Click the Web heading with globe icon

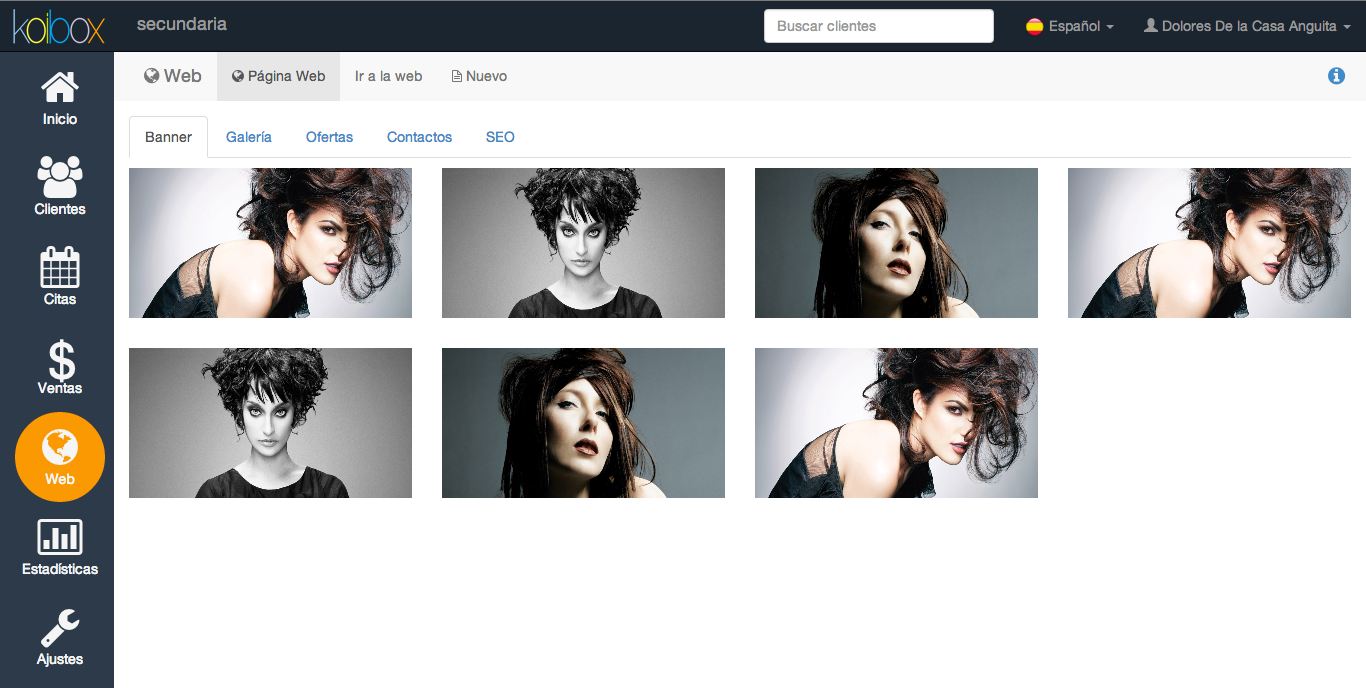pyautogui.click(x=173, y=76)
